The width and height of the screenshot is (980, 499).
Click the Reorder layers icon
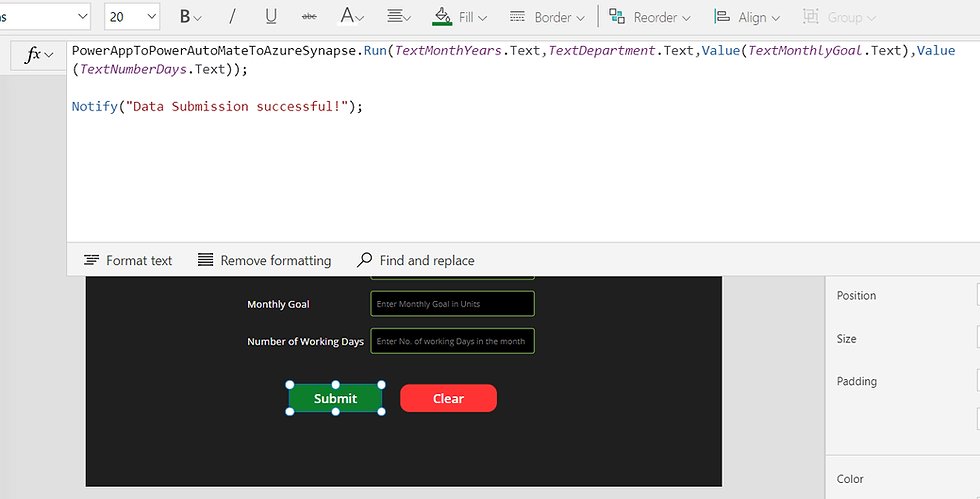(617, 17)
